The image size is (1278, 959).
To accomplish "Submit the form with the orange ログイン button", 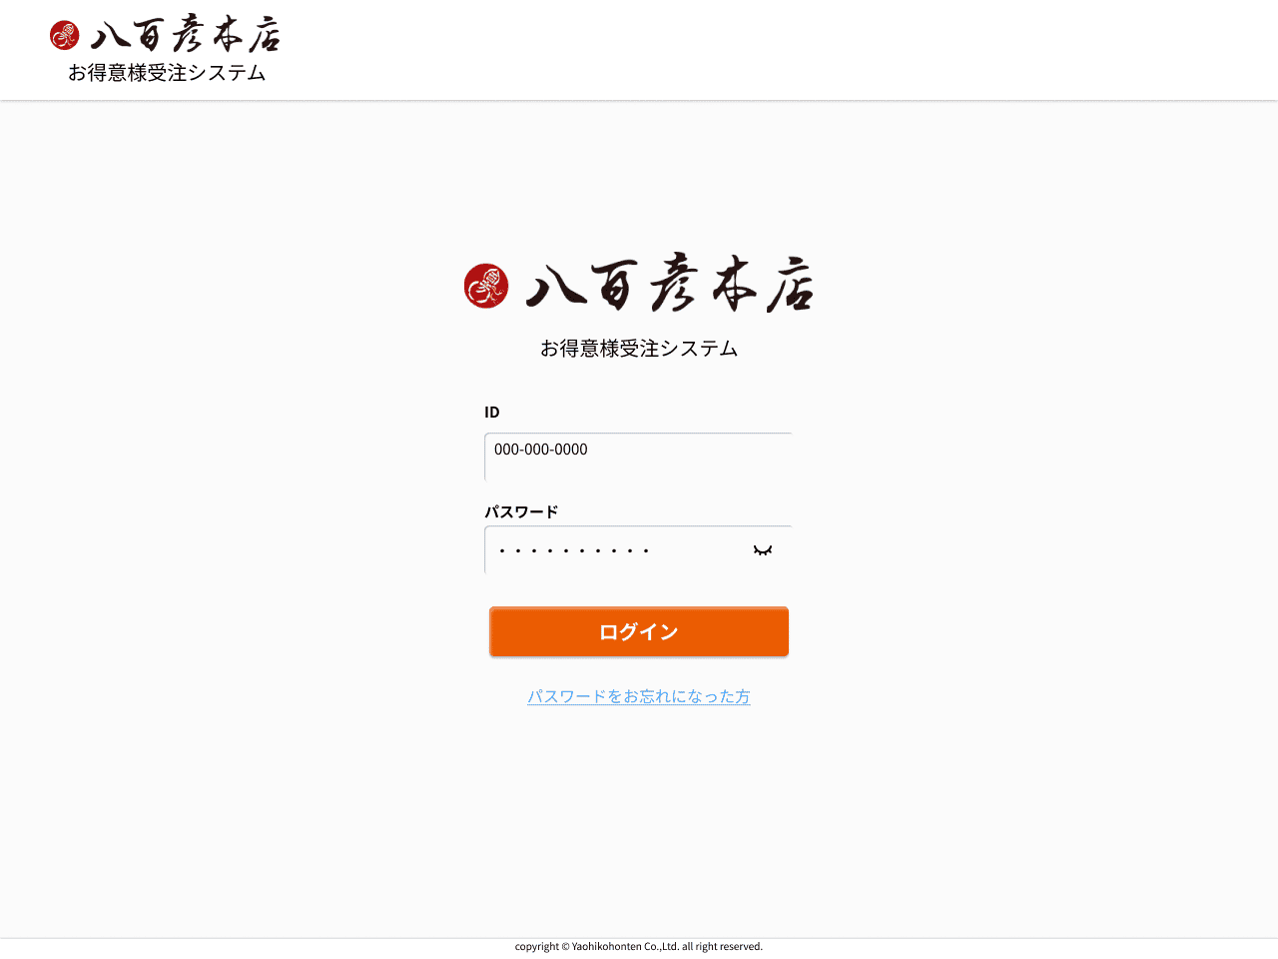I will pyautogui.click(x=639, y=632).
